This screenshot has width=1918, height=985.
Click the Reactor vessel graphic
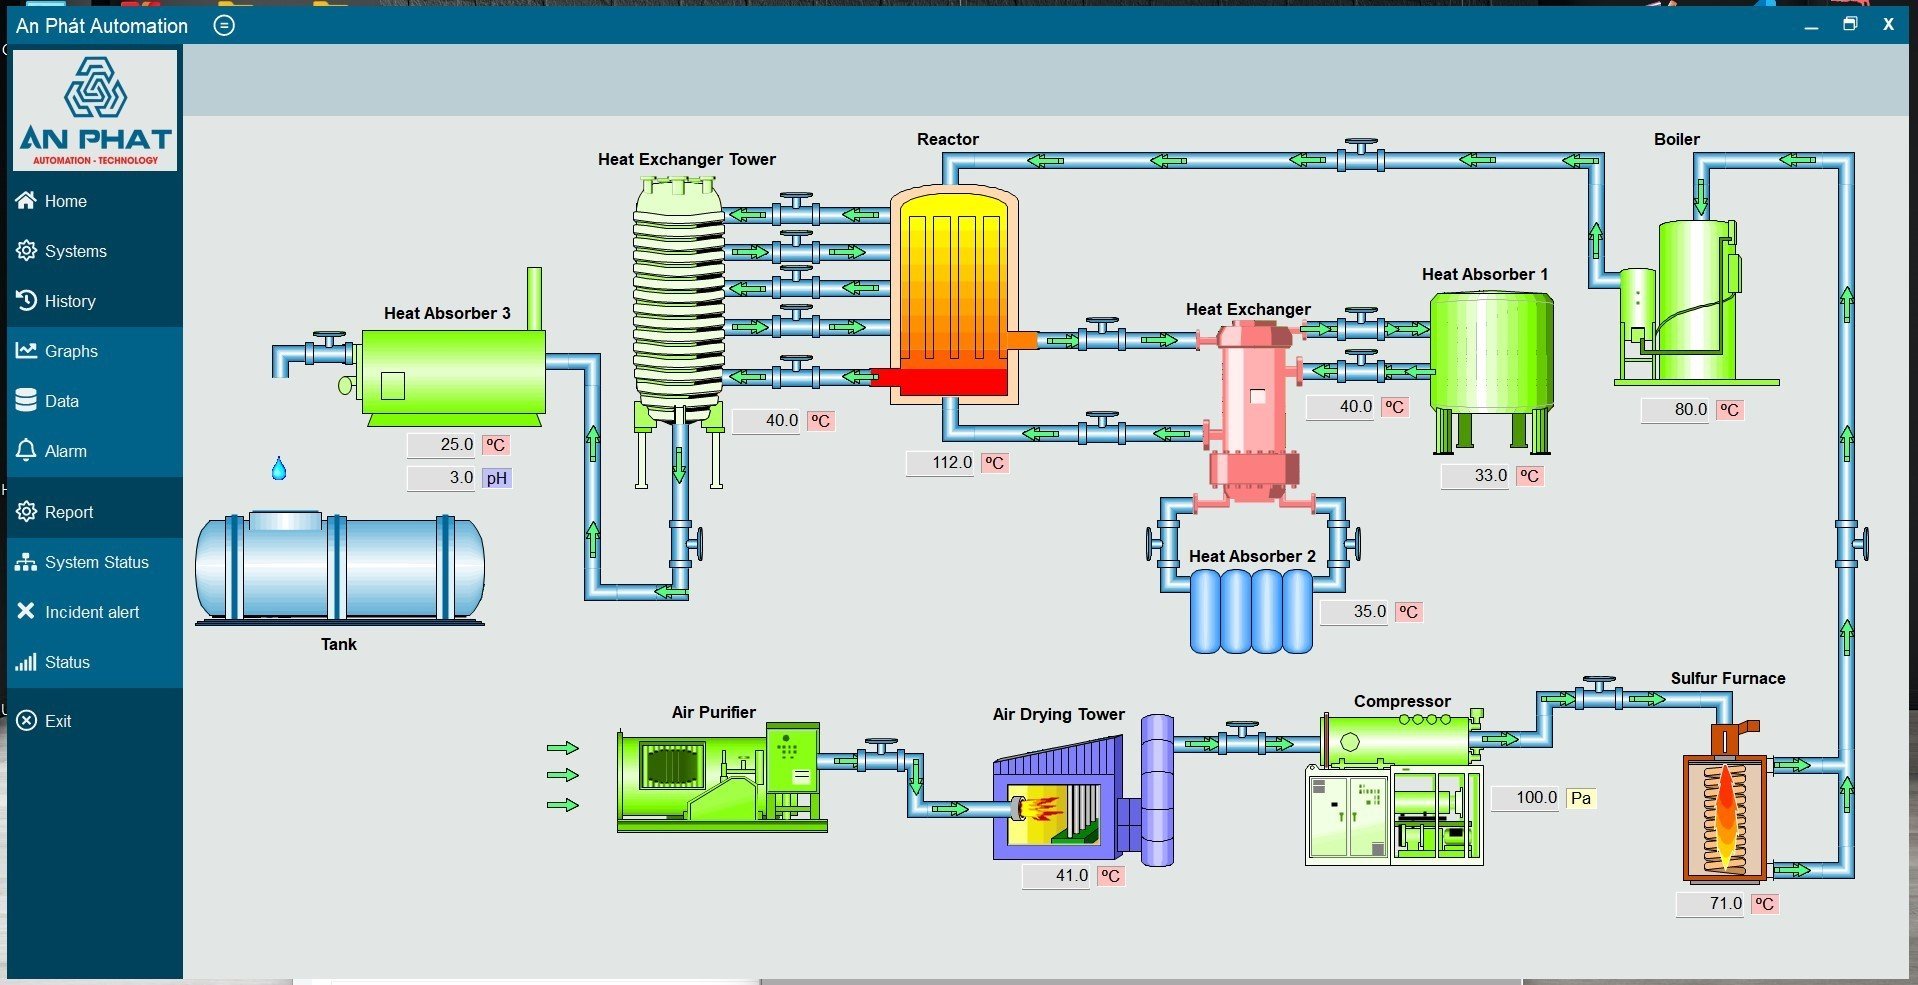(953, 295)
